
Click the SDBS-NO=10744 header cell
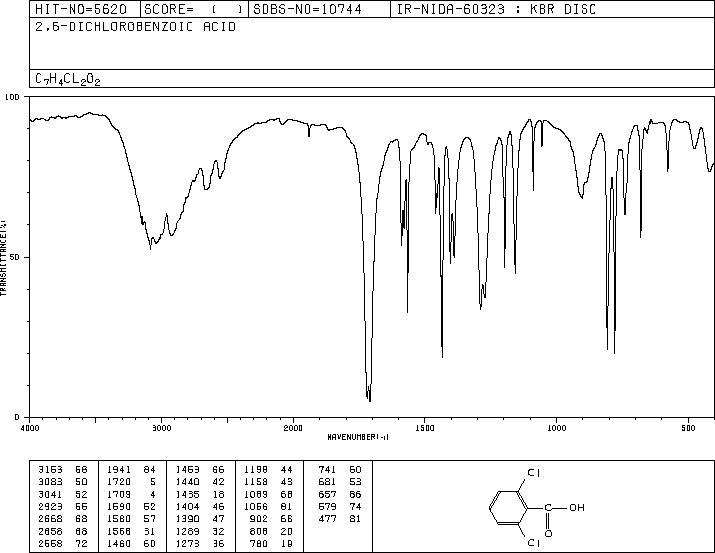click(307, 9)
